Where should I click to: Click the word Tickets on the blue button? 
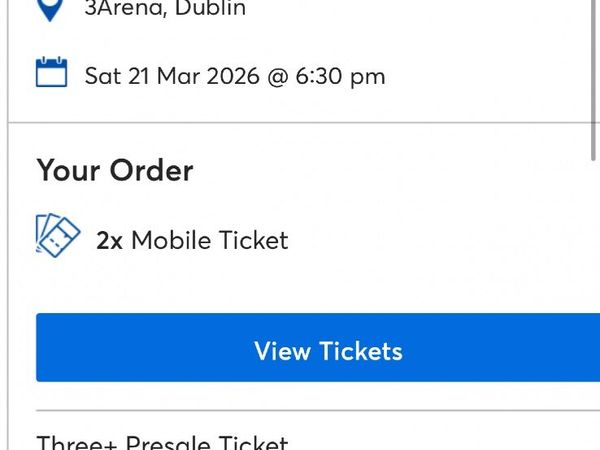pos(361,350)
